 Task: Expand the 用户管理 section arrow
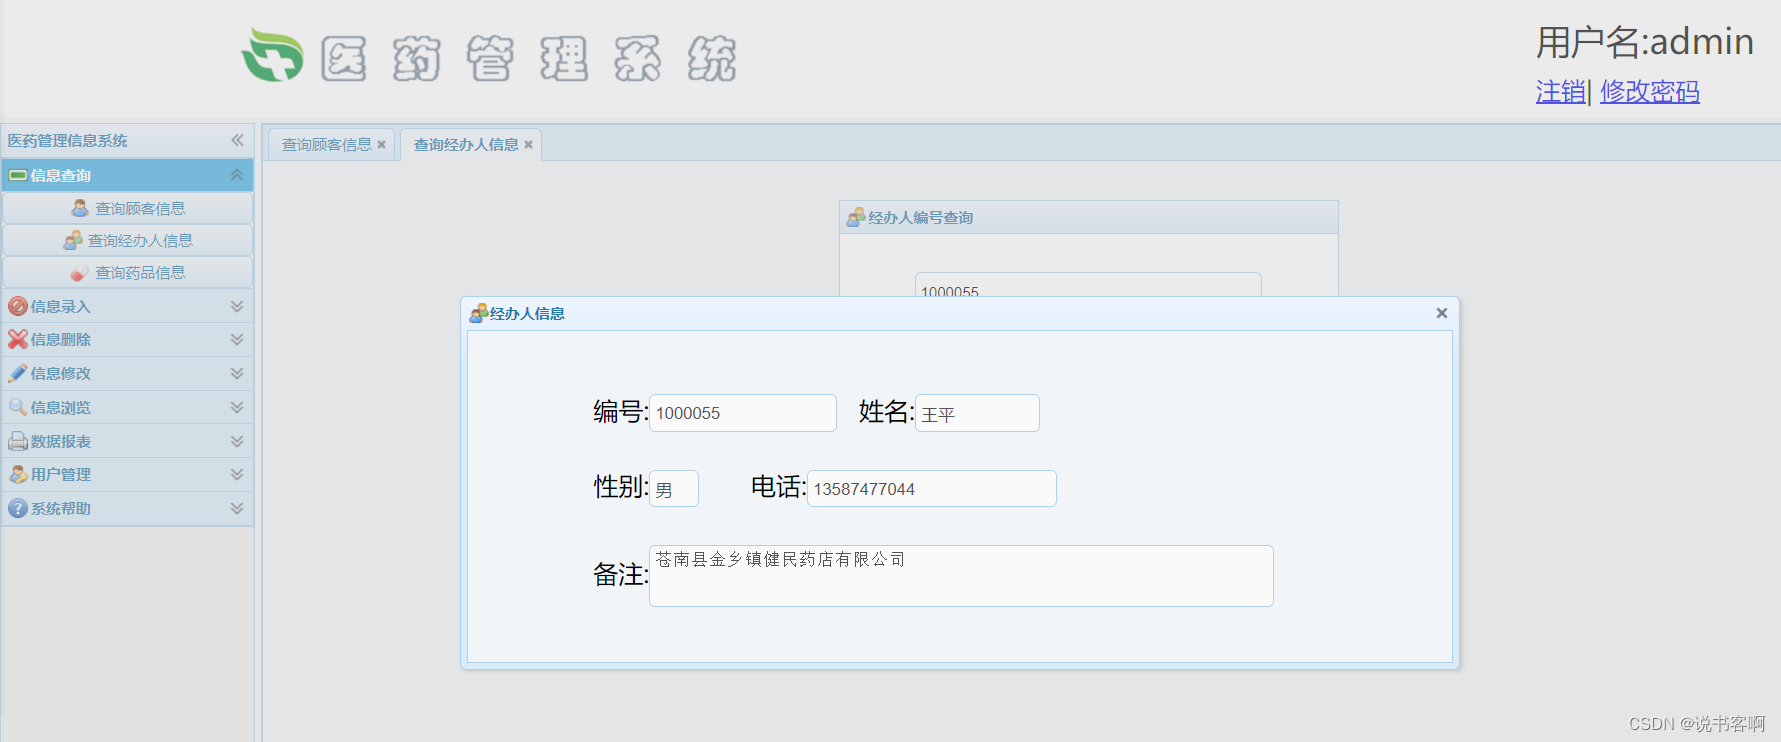click(x=237, y=474)
